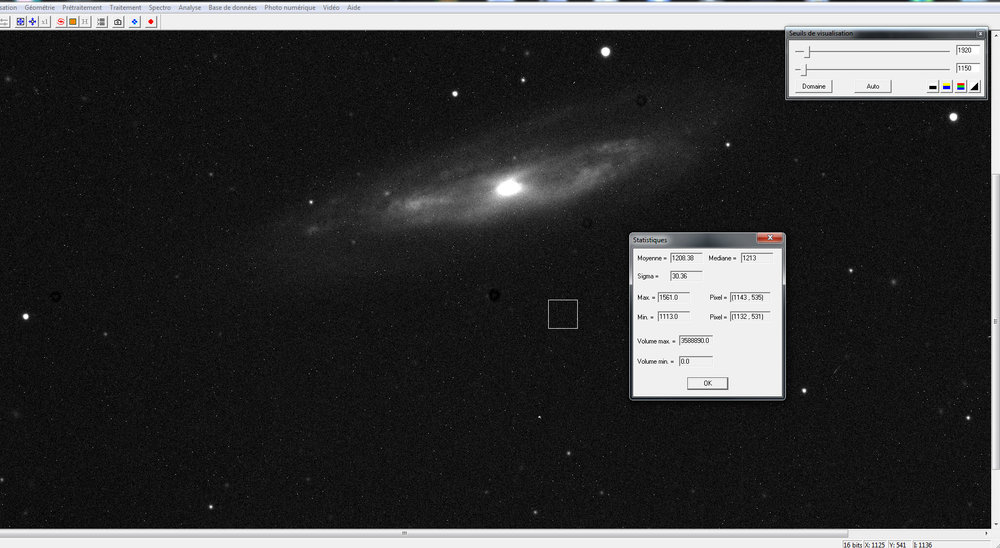The width and height of the screenshot is (1000, 548).
Task: Click the blue grid zoom icon in toolbar
Action: (21, 22)
